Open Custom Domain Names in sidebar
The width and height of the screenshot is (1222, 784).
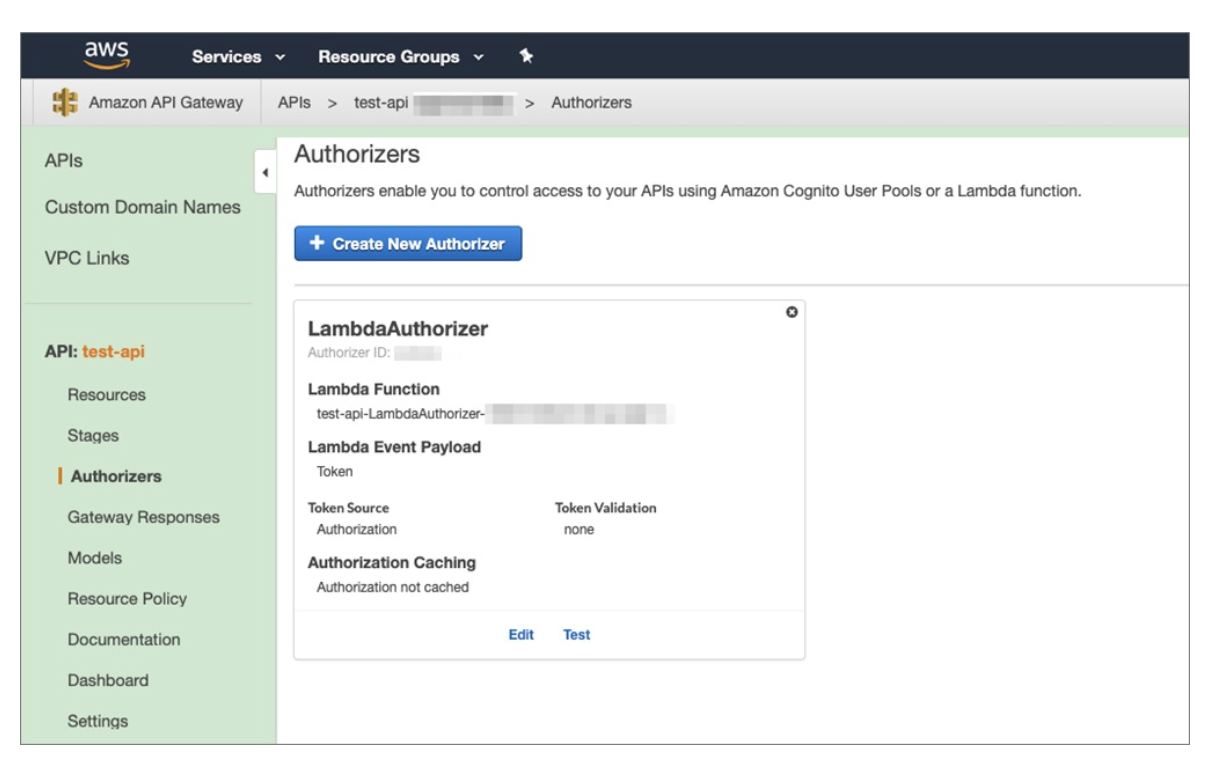(x=143, y=208)
